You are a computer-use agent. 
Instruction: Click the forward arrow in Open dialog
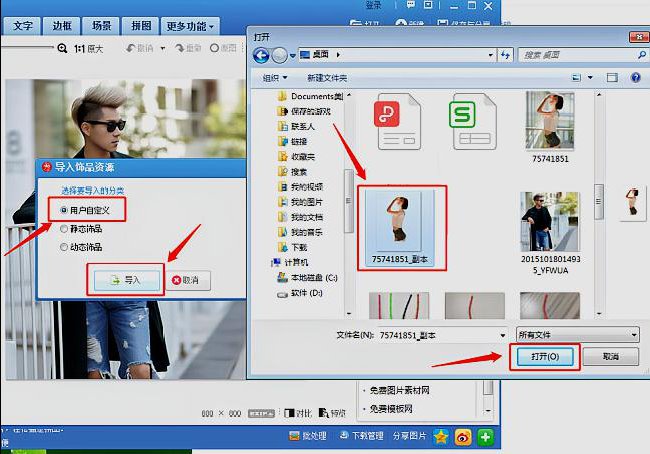(x=280, y=55)
